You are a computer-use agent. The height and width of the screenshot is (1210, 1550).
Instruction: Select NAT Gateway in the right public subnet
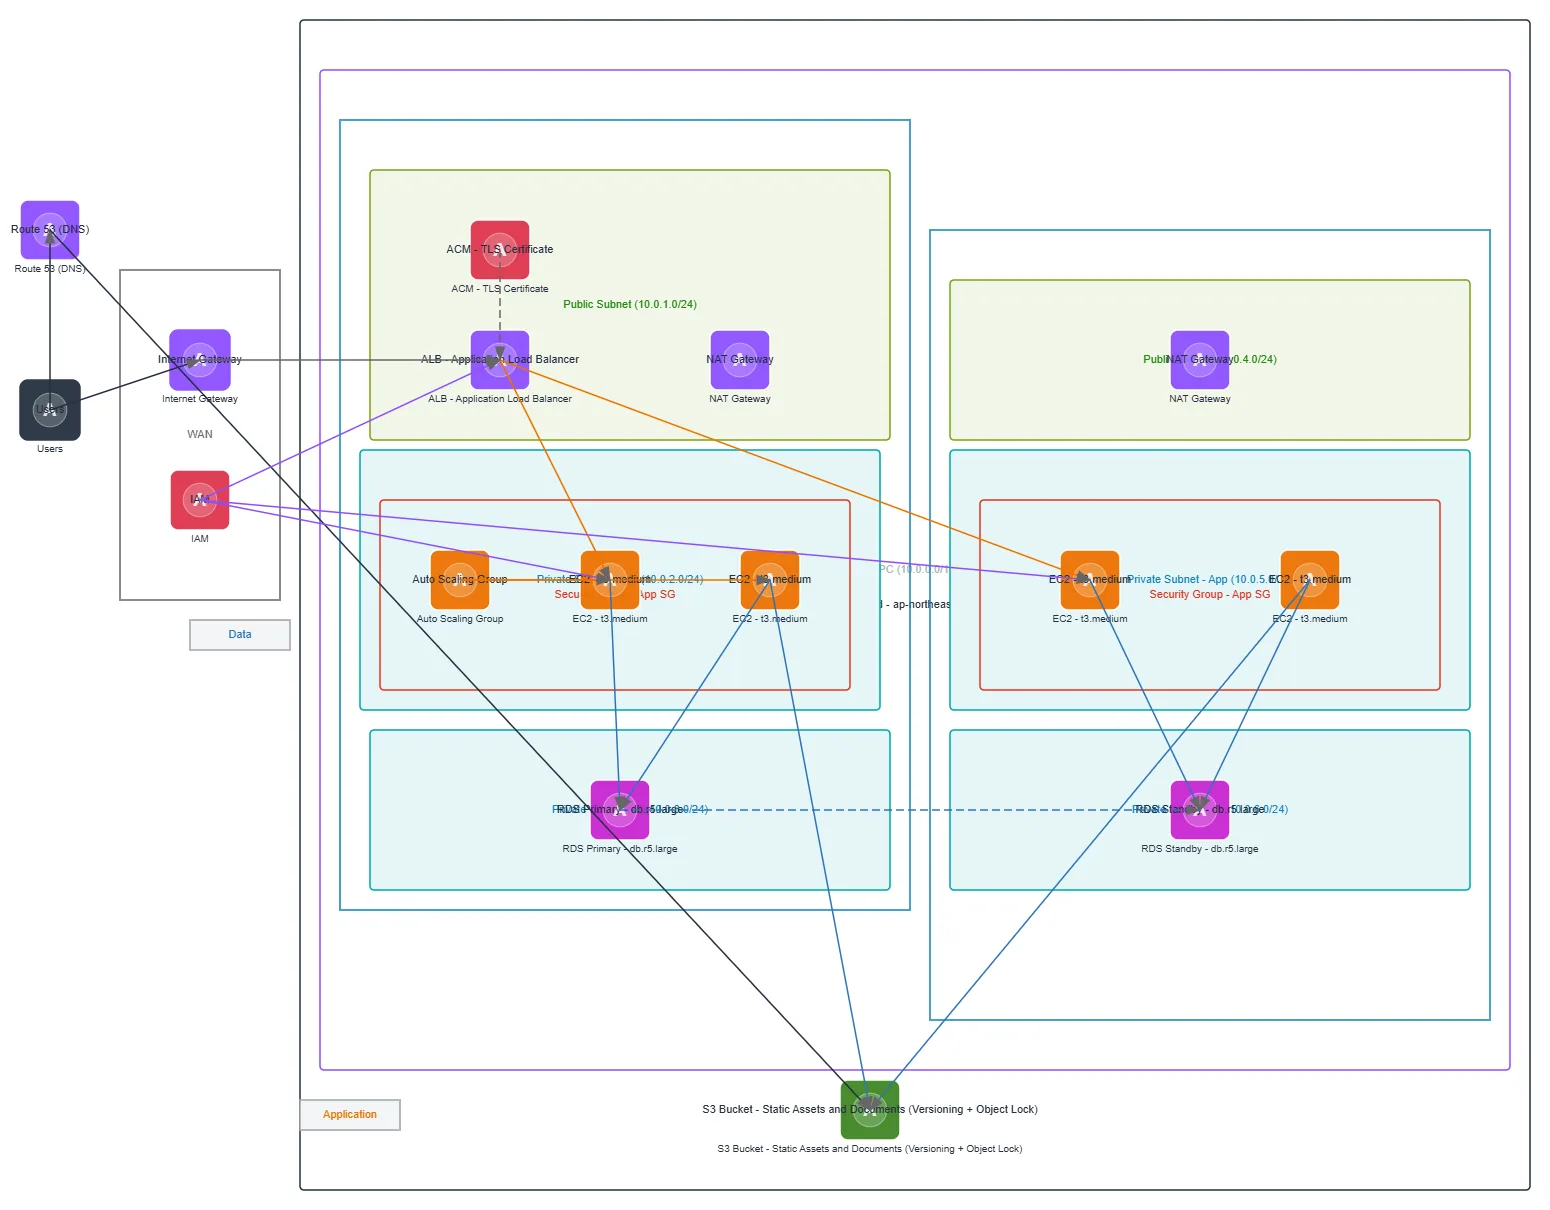coord(1200,360)
